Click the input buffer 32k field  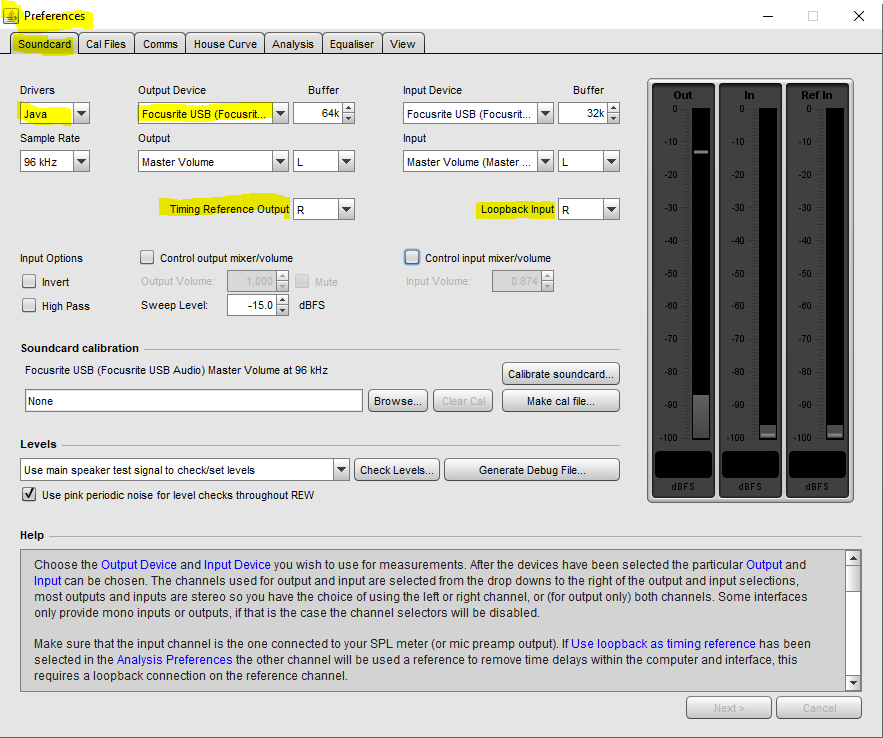583,114
